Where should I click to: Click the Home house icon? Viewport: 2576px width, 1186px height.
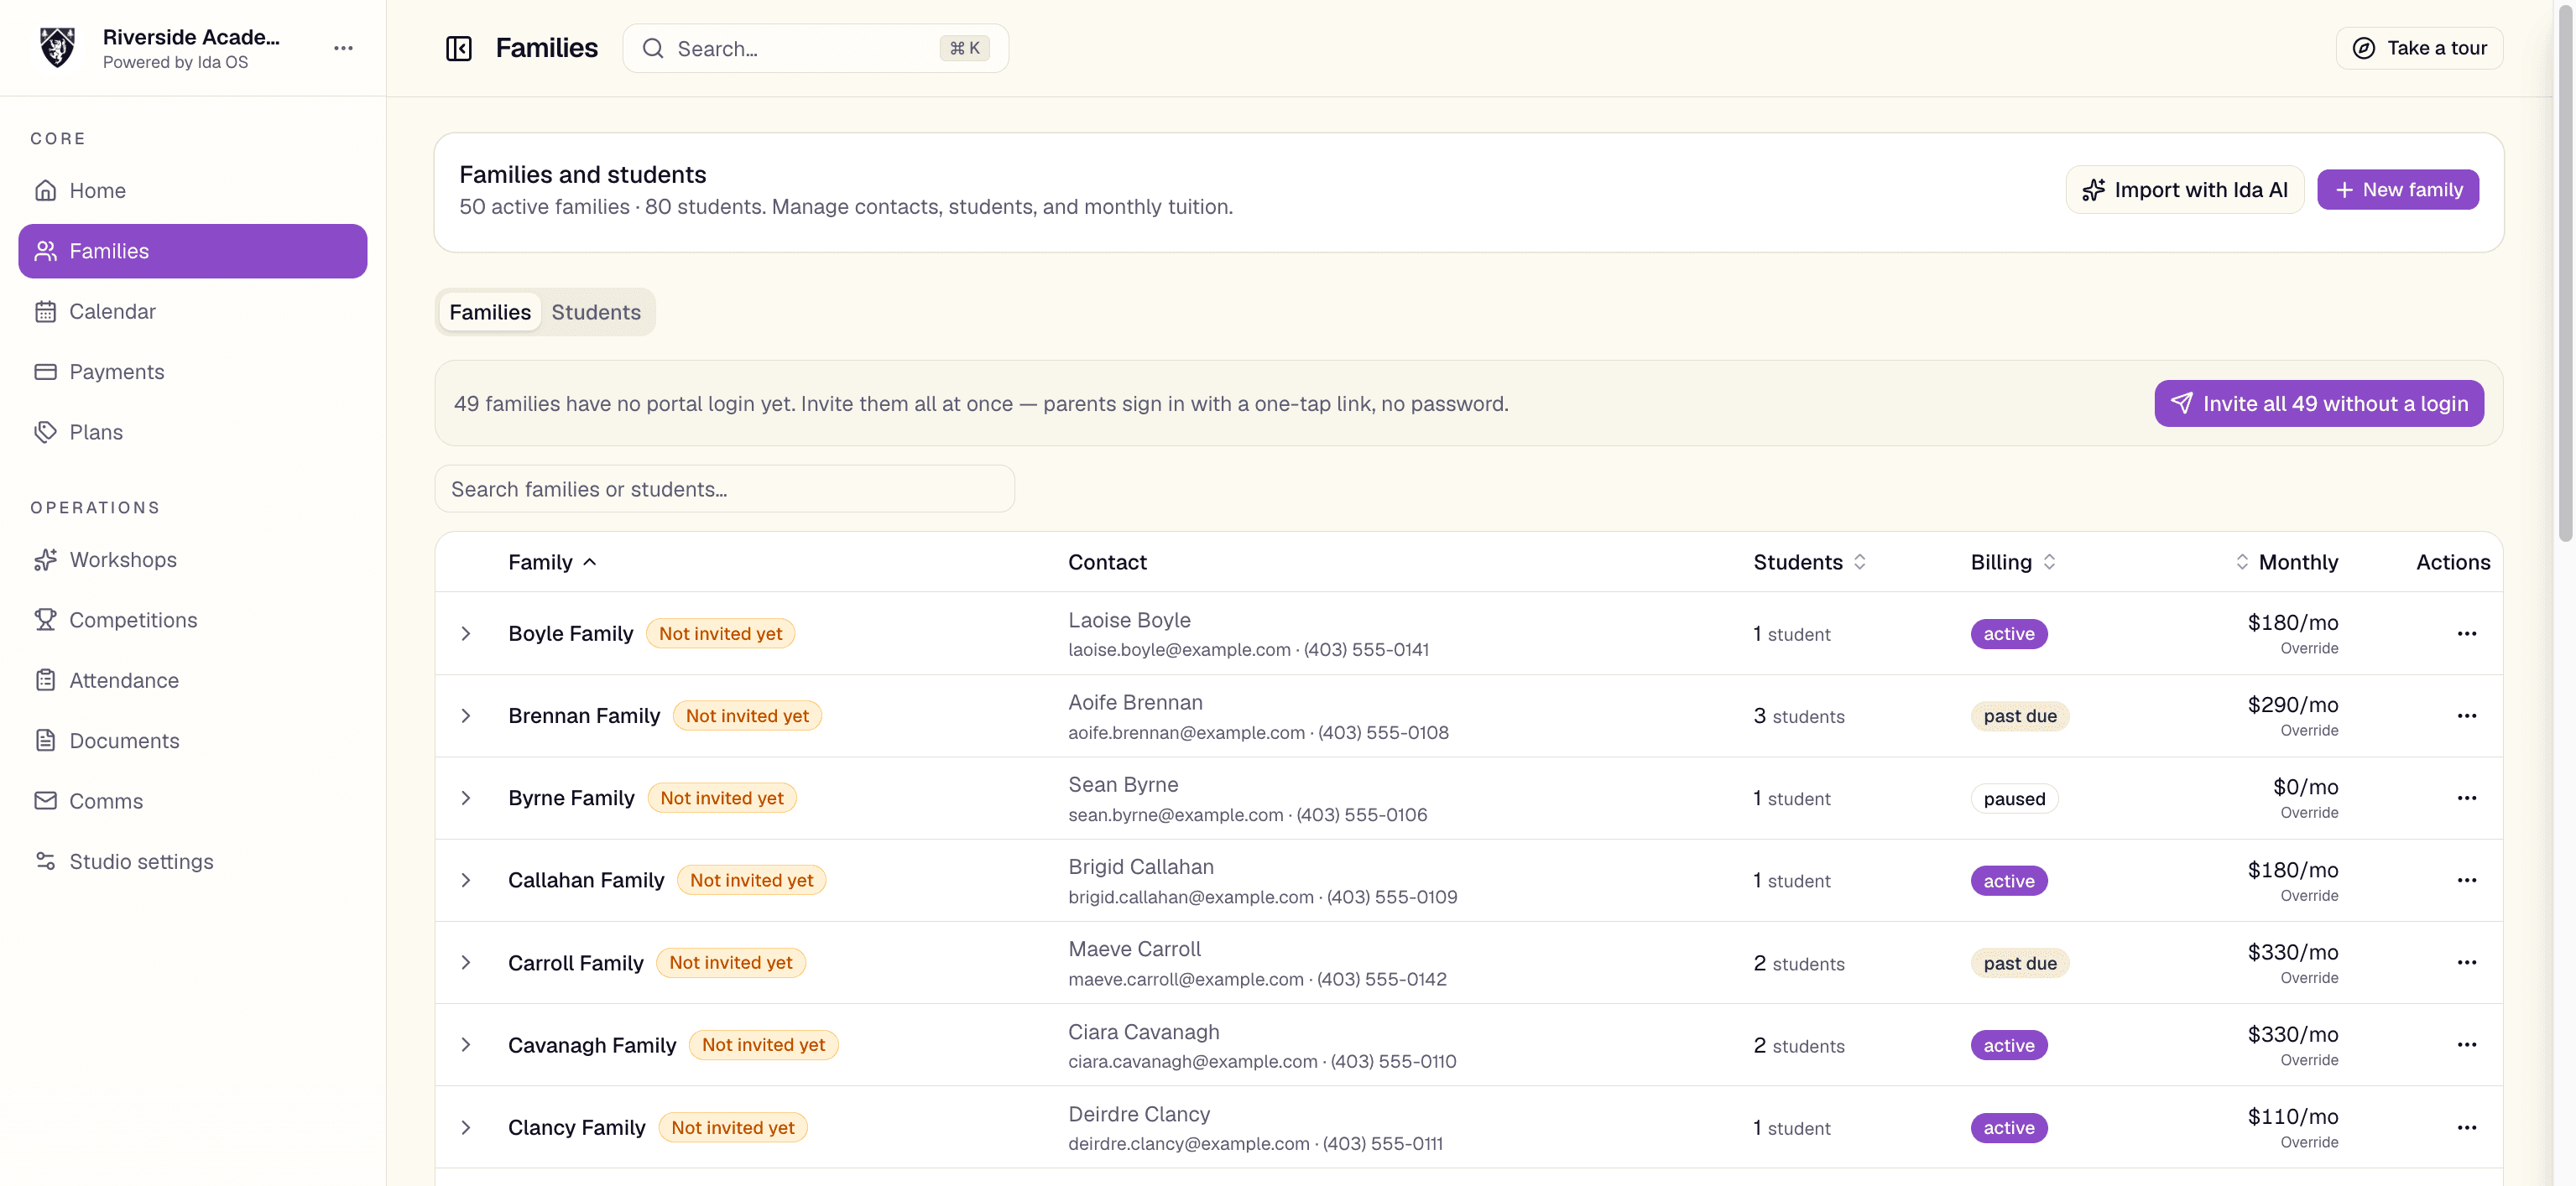click(46, 190)
